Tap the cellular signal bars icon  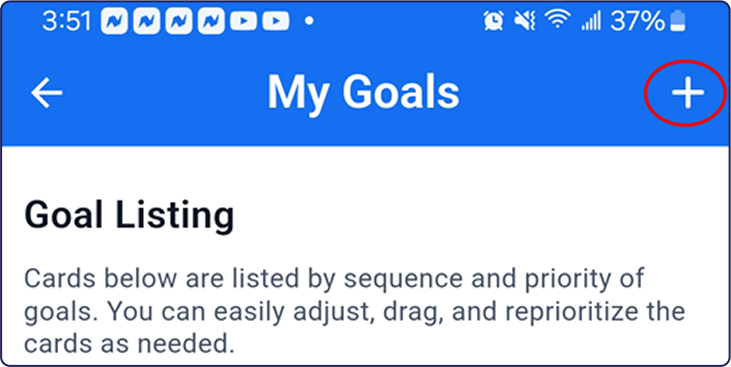tap(591, 22)
